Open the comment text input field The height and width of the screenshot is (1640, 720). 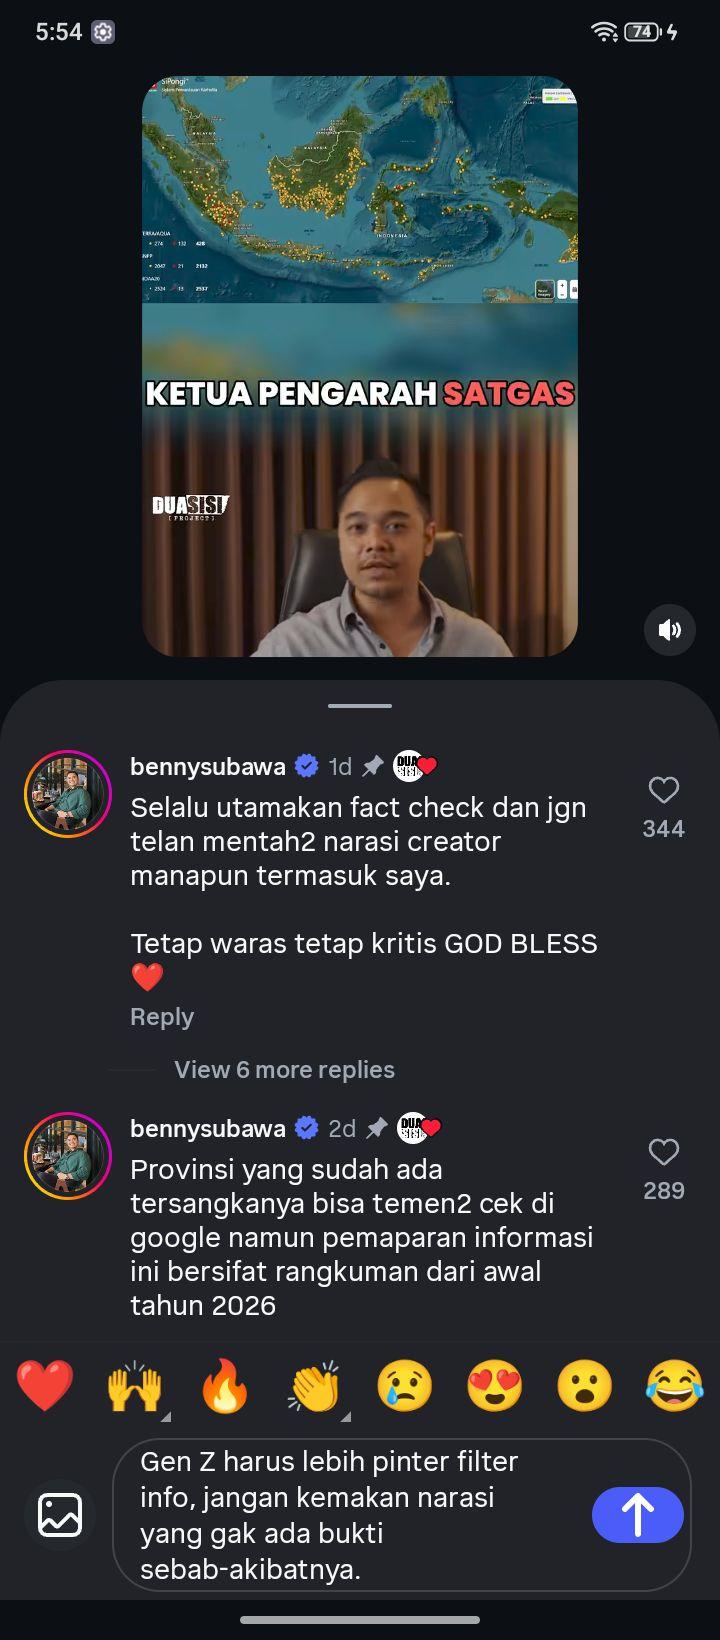tap(360, 1514)
